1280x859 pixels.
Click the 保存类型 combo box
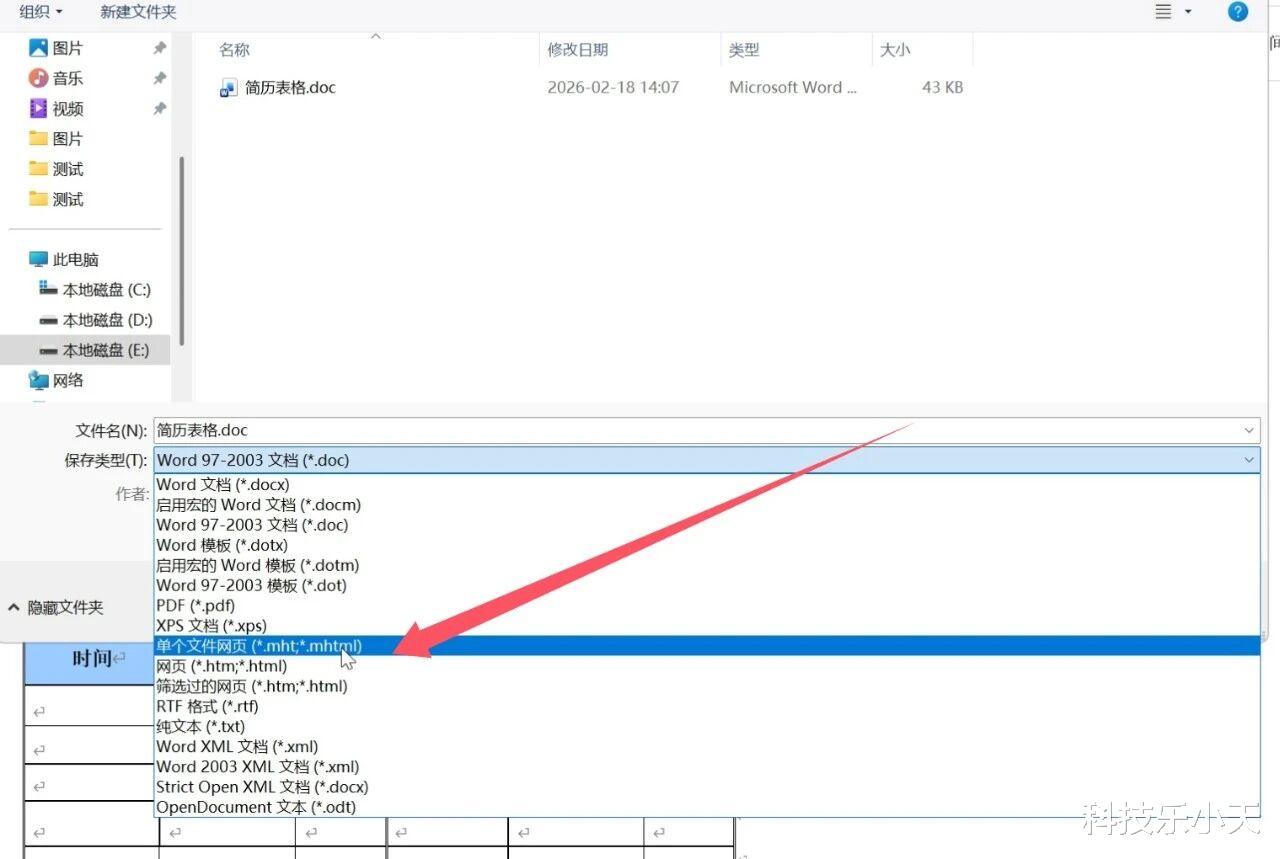pyautogui.click(x=707, y=460)
